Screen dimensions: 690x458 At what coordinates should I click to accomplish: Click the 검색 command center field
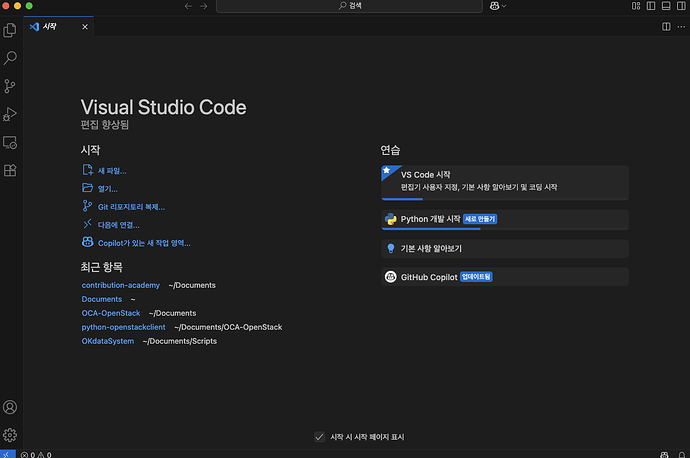tap(349, 6)
